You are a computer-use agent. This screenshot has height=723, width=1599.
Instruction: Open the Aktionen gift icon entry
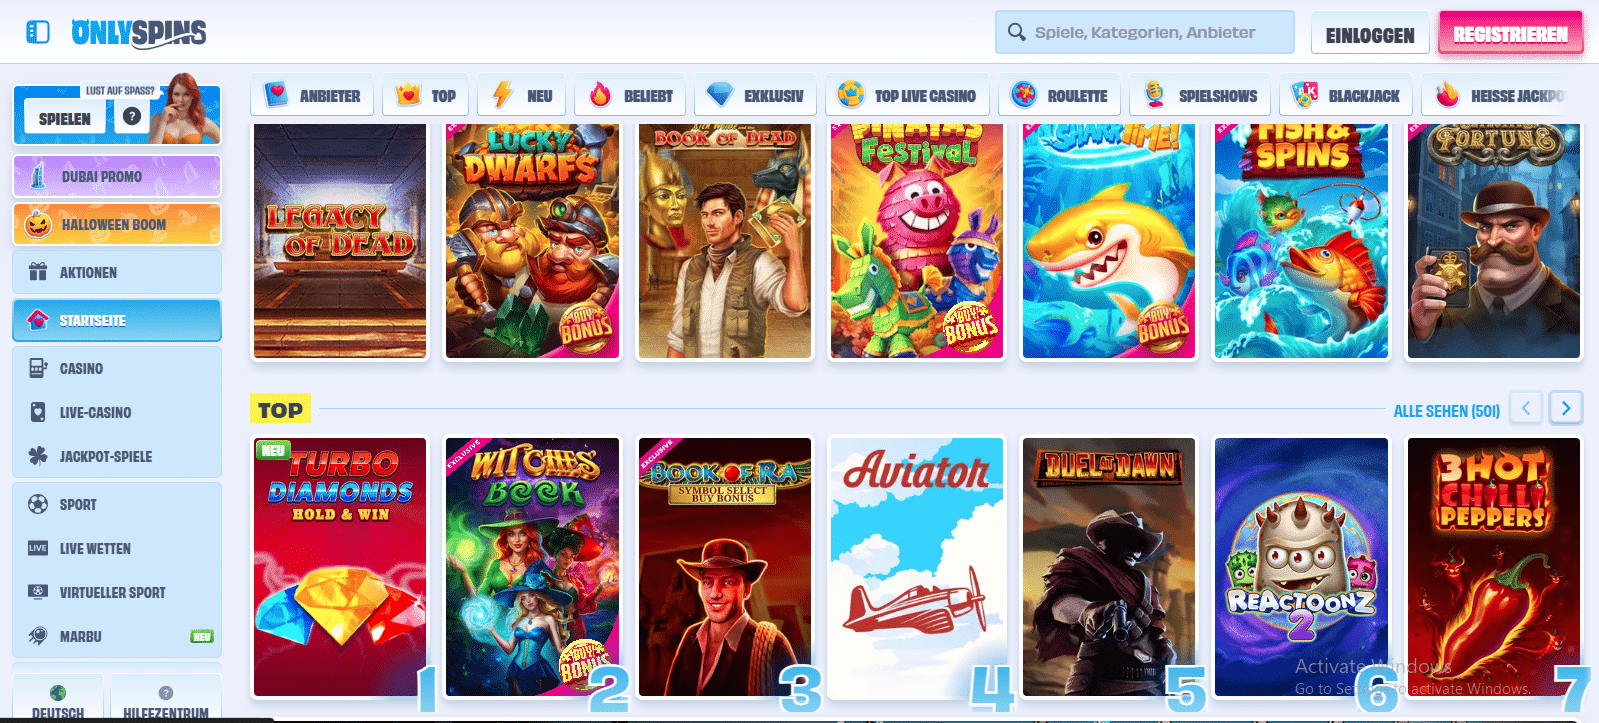38,272
